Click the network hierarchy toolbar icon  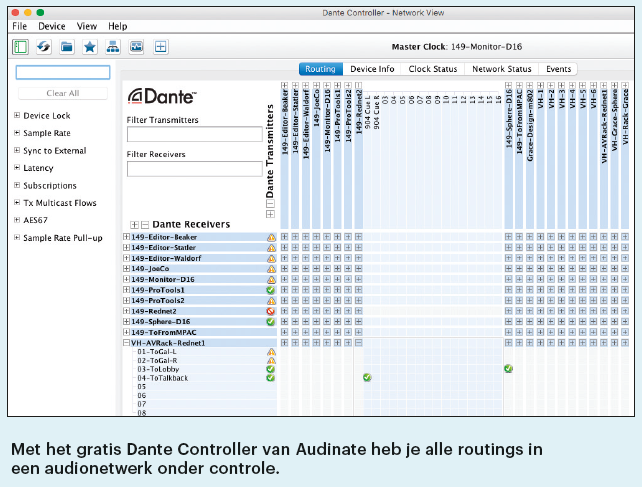tap(113, 46)
